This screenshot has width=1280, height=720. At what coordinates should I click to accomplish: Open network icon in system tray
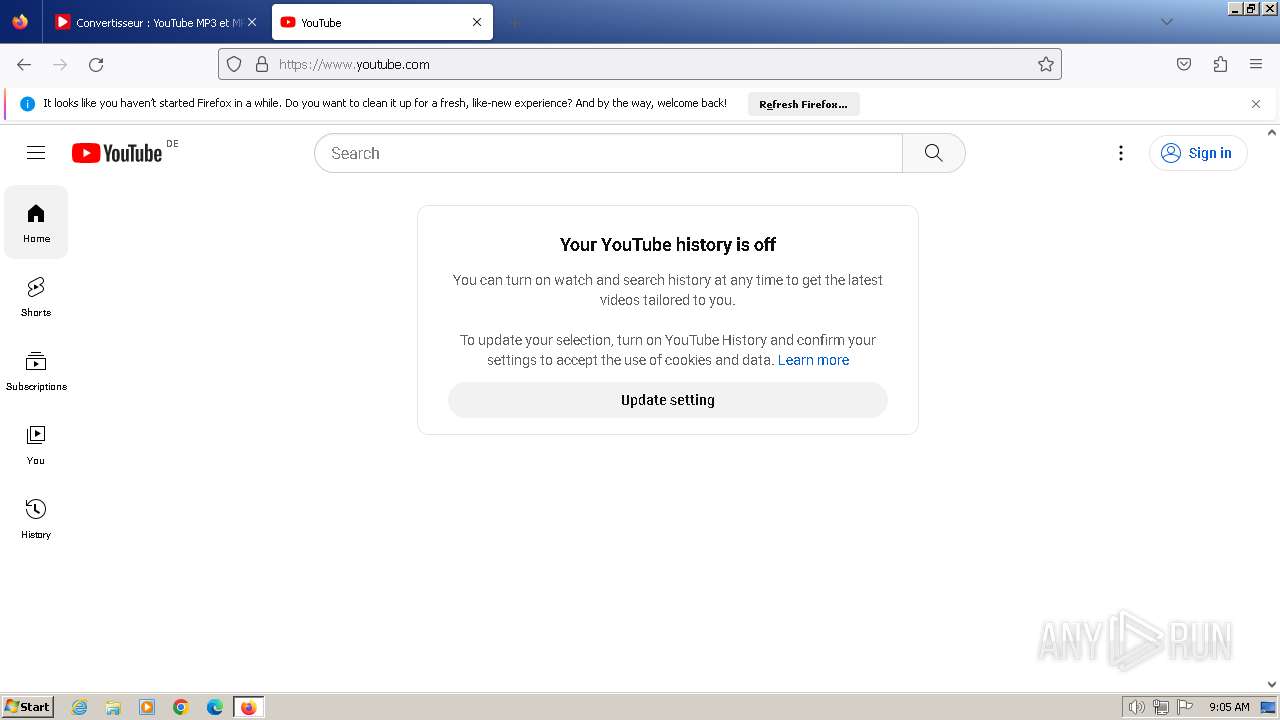point(1161,707)
